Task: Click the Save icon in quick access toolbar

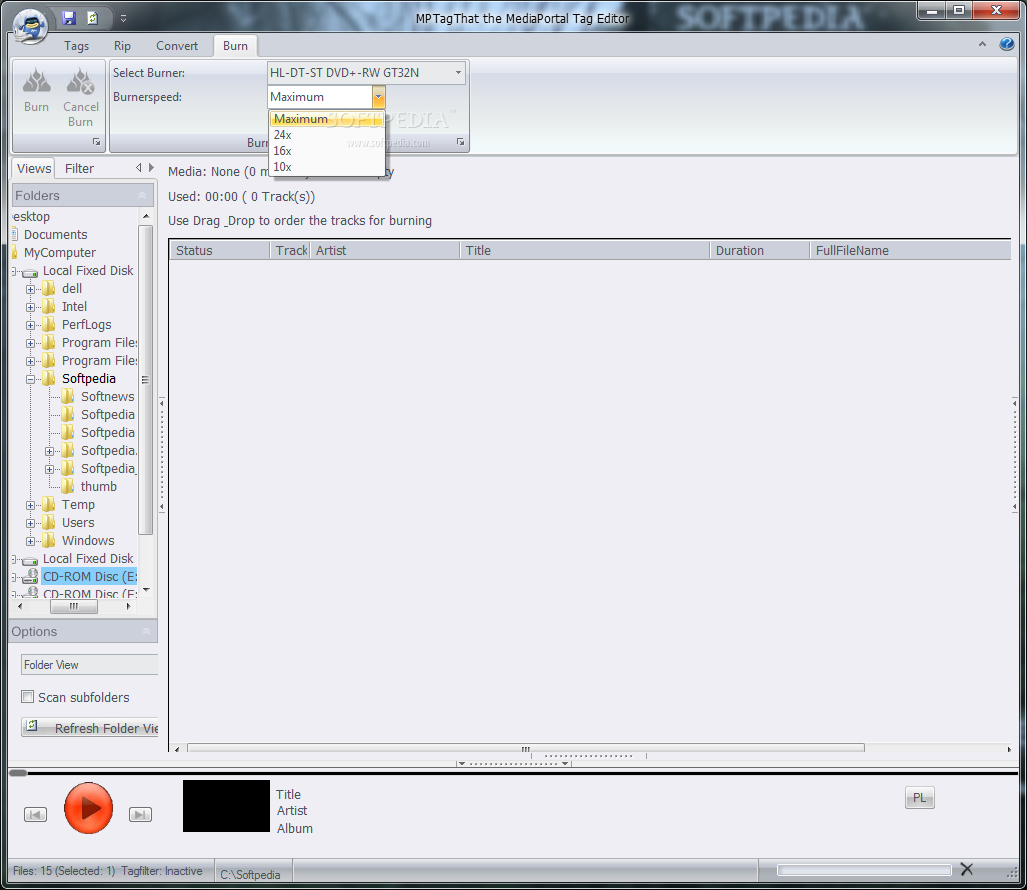Action: pyautogui.click(x=69, y=18)
